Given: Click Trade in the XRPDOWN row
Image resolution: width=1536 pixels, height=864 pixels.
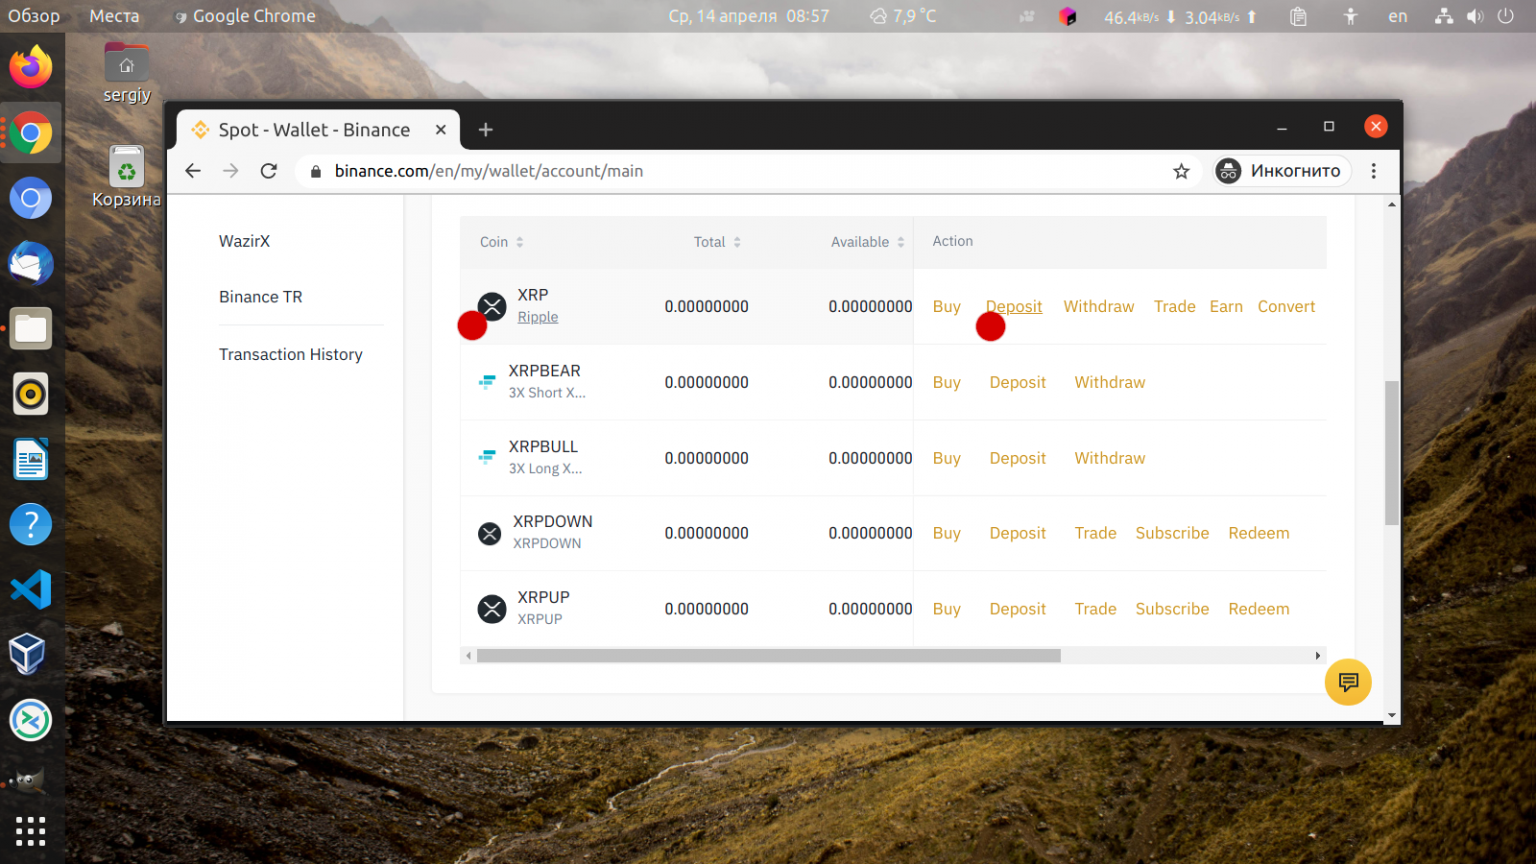Looking at the screenshot, I should coord(1096,533).
